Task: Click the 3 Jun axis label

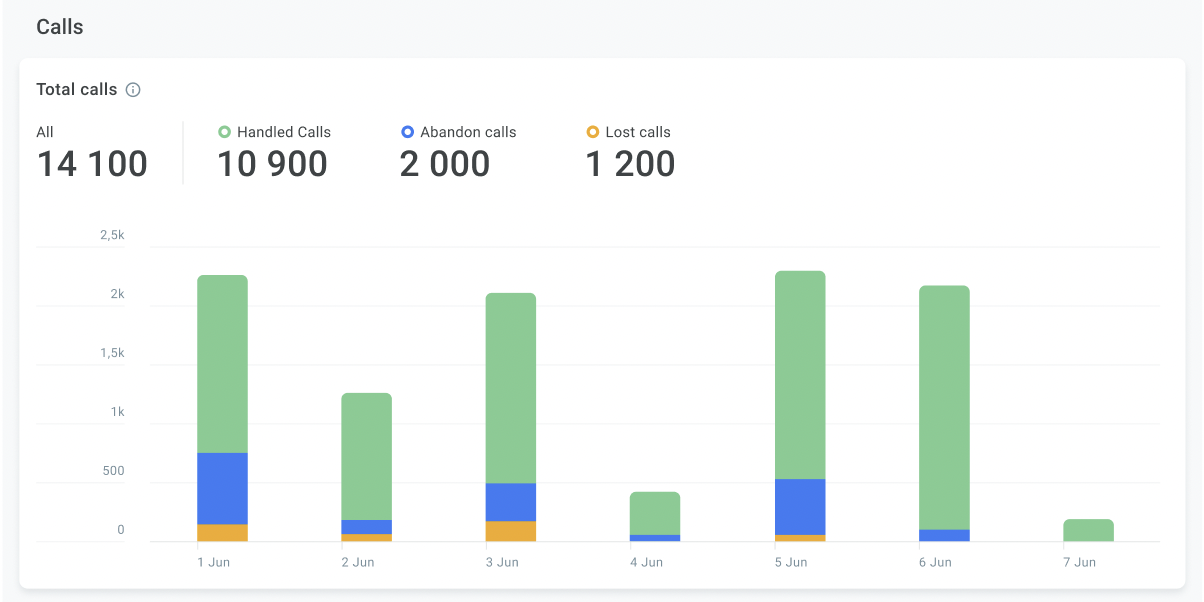Action: tap(502, 563)
